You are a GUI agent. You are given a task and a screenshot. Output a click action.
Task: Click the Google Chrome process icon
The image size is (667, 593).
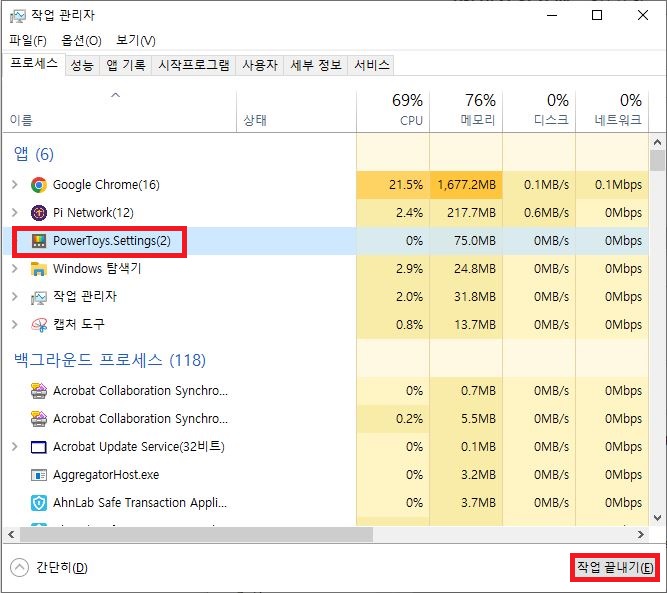pos(39,185)
